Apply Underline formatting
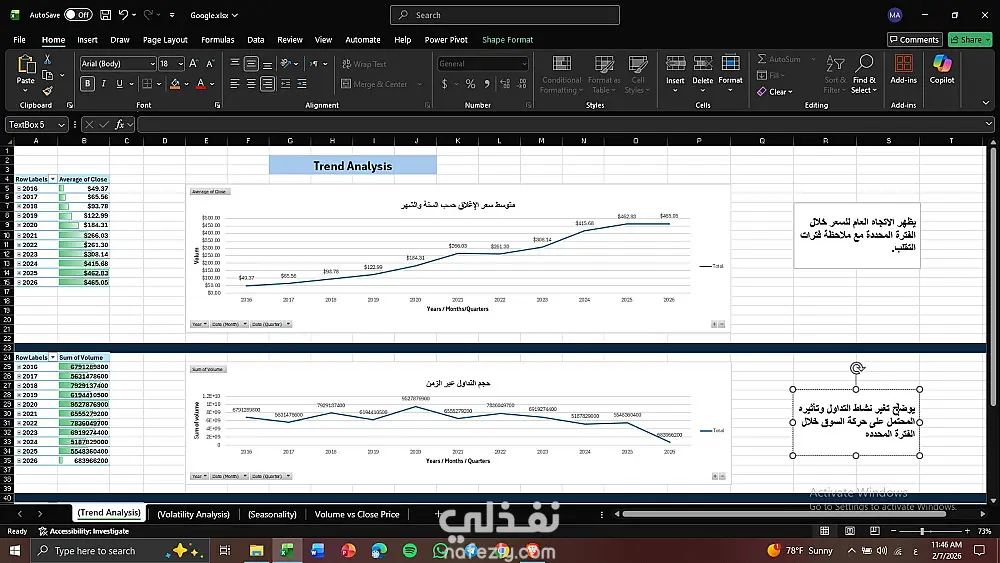 click(119, 84)
